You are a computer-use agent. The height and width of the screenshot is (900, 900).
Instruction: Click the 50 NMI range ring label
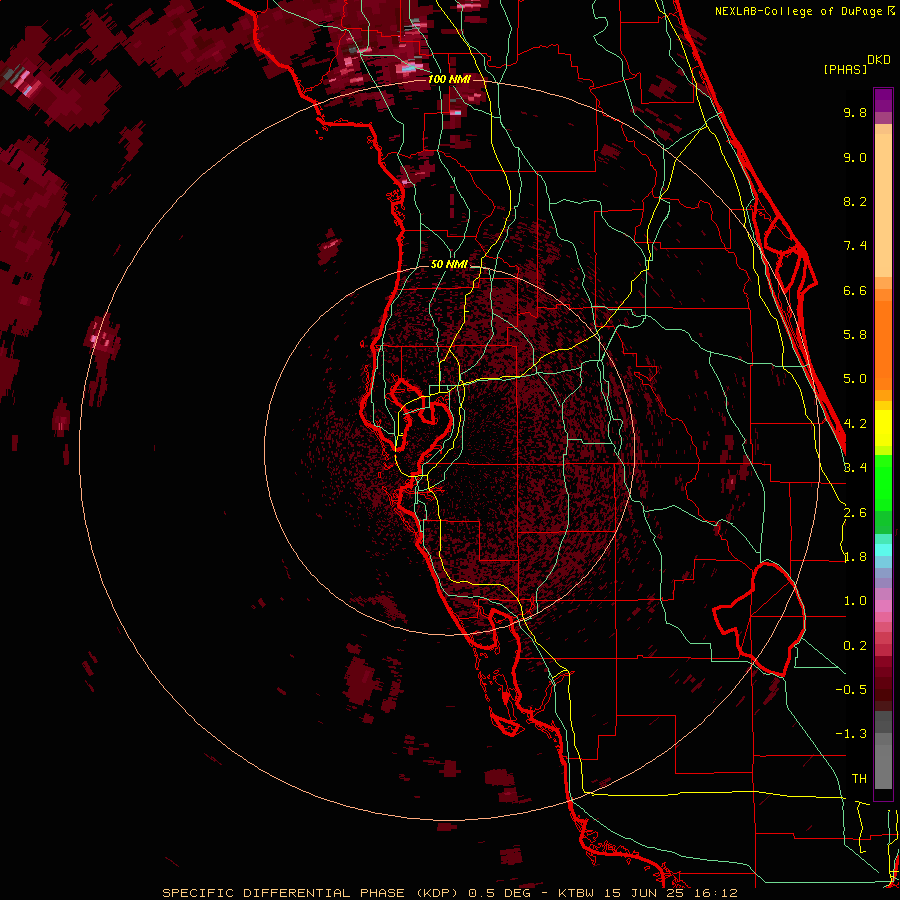tap(449, 265)
